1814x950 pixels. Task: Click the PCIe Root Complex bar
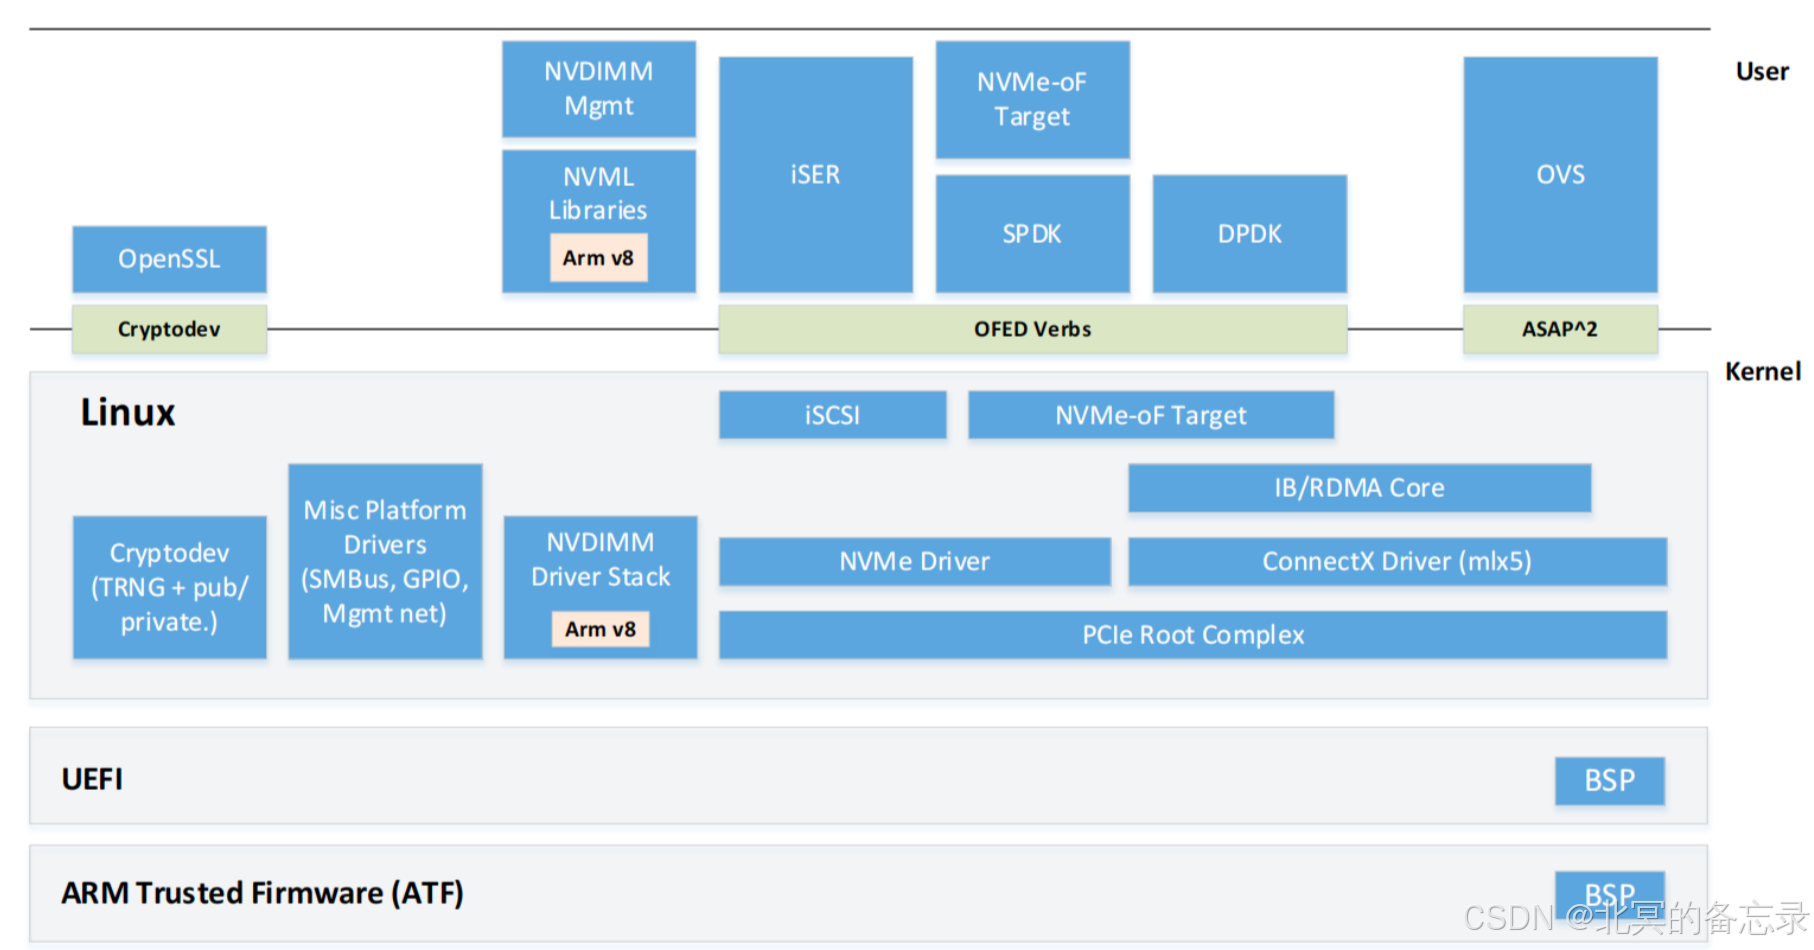[1193, 635]
